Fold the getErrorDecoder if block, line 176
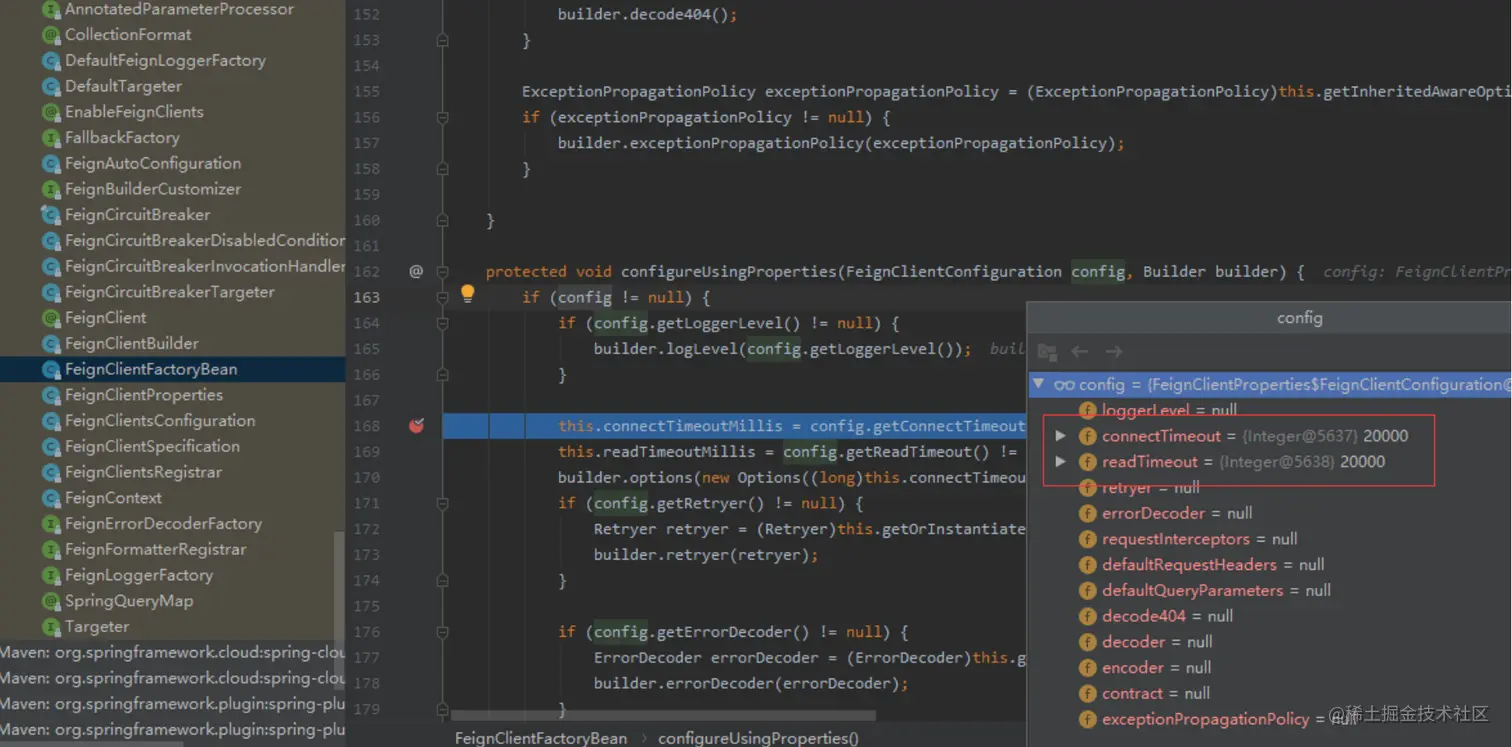The height and width of the screenshot is (747, 1512). 442,632
